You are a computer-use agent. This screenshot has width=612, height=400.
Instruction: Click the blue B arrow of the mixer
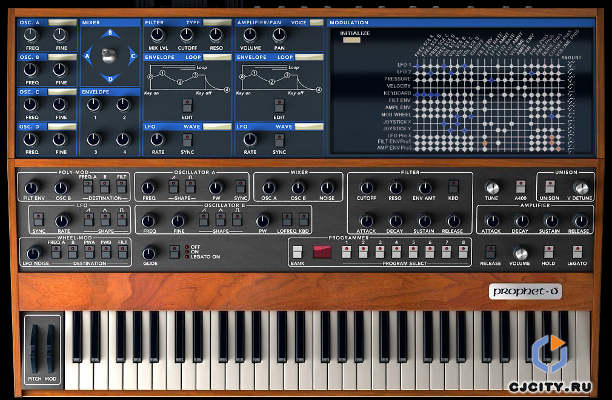point(110,34)
